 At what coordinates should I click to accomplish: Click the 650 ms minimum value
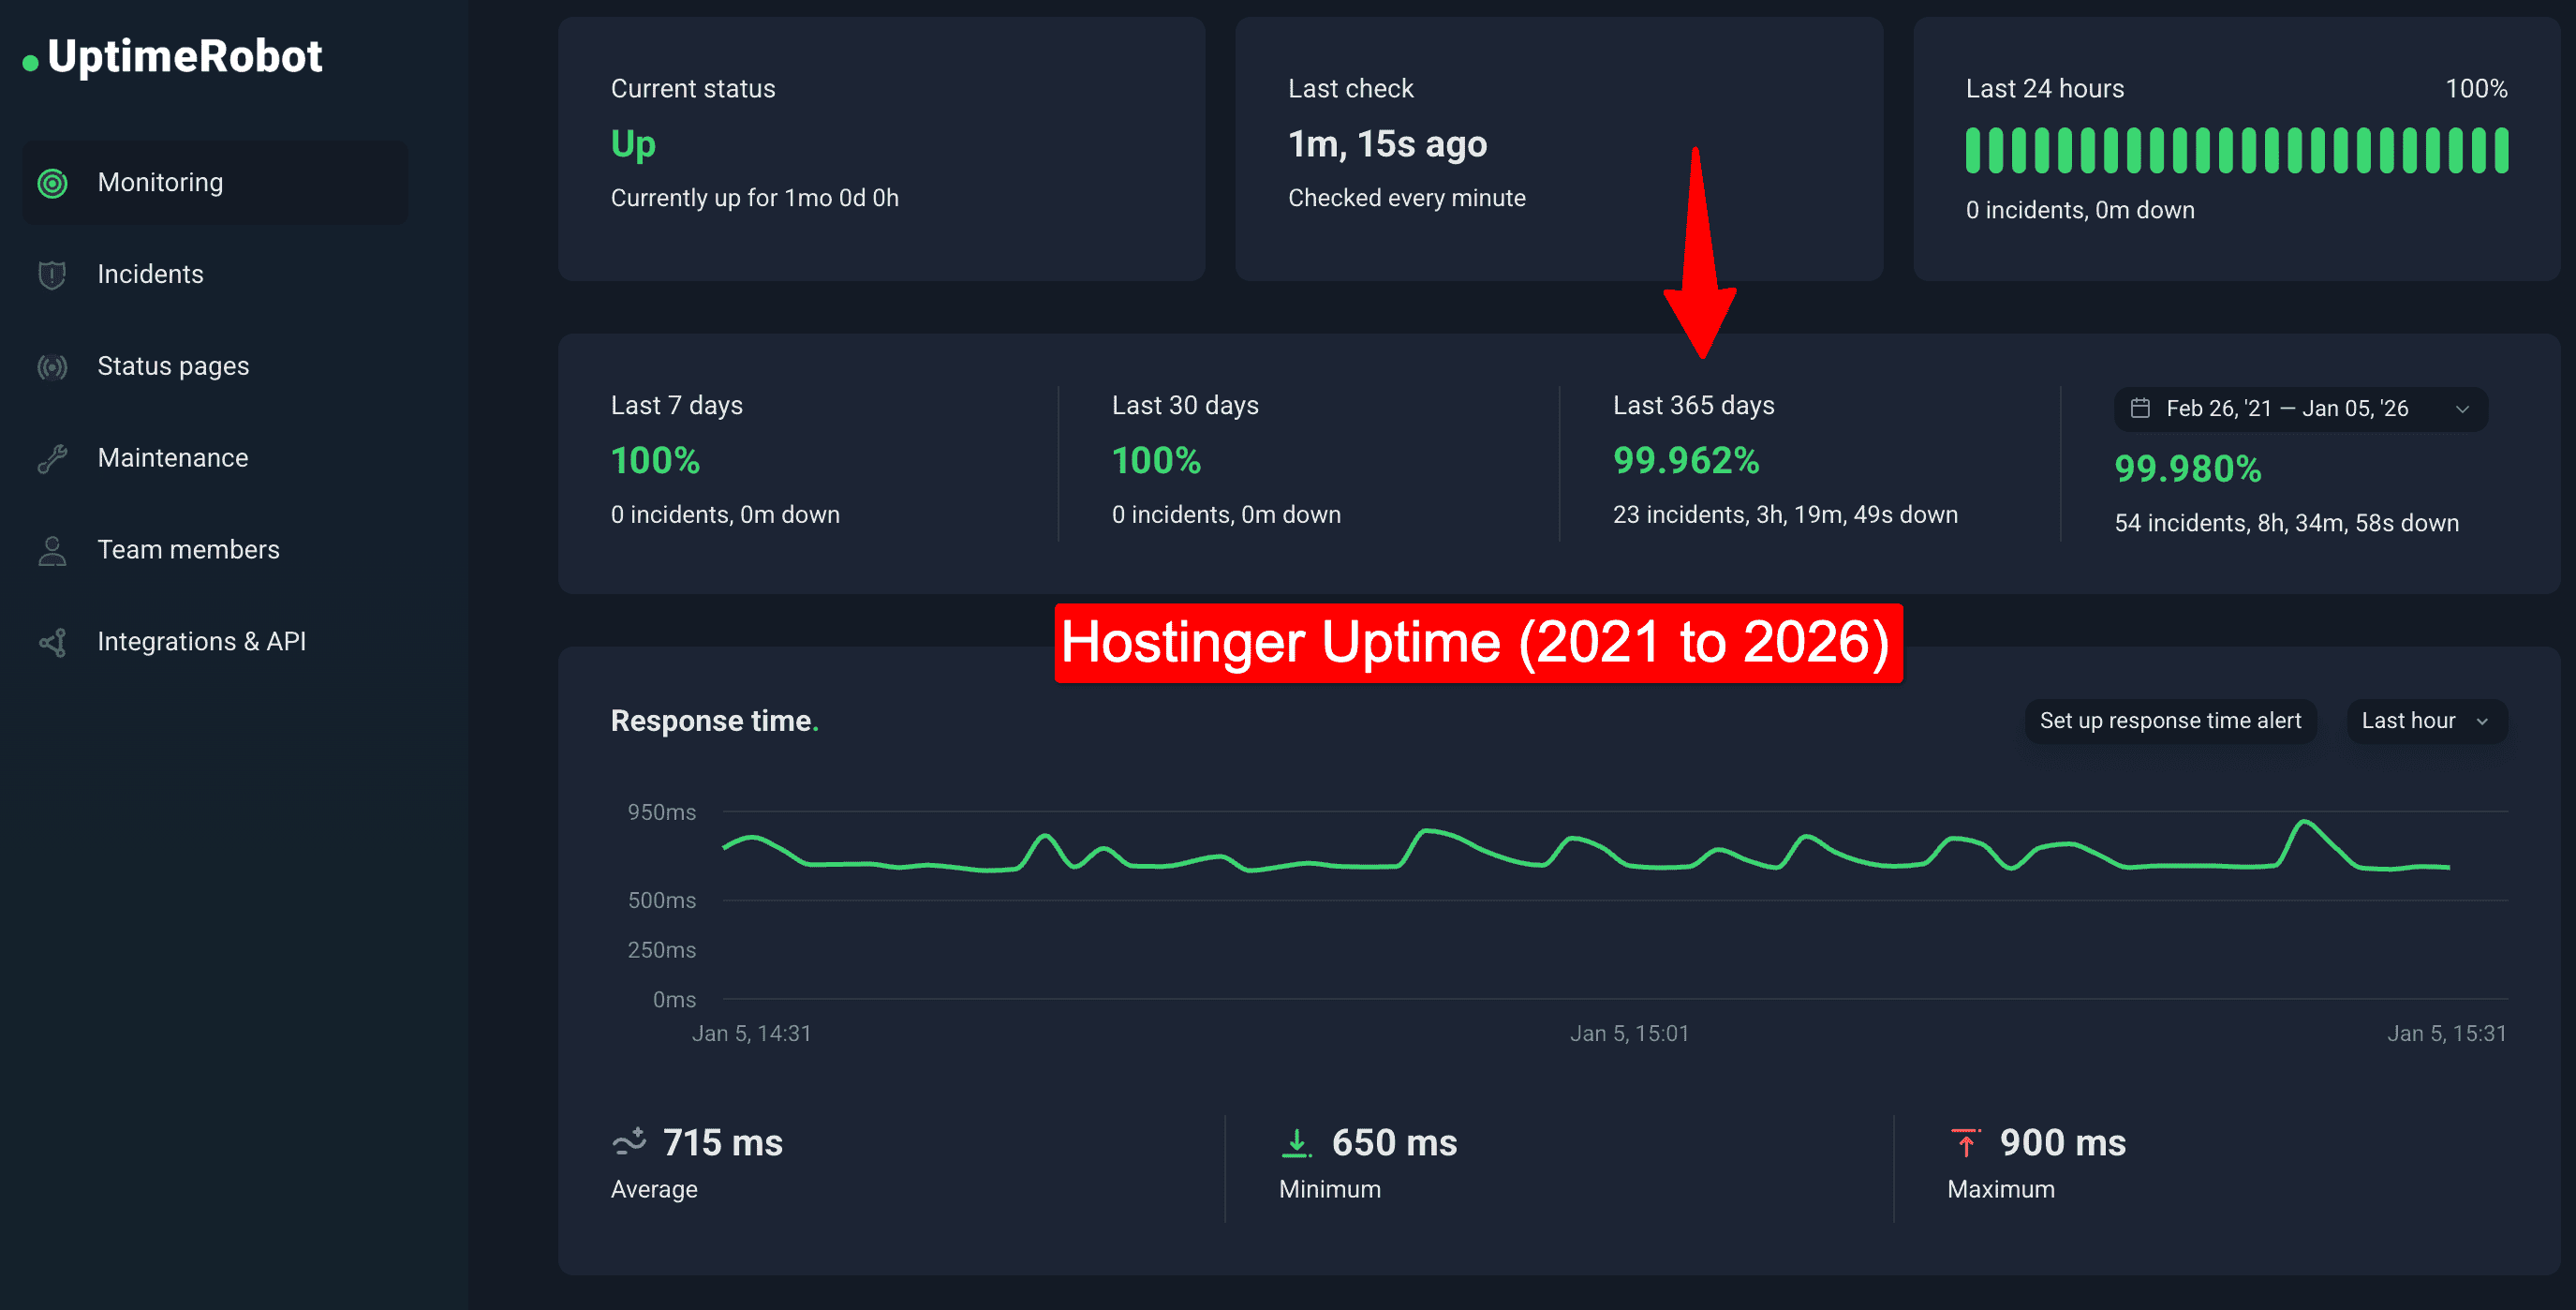[x=1394, y=1143]
